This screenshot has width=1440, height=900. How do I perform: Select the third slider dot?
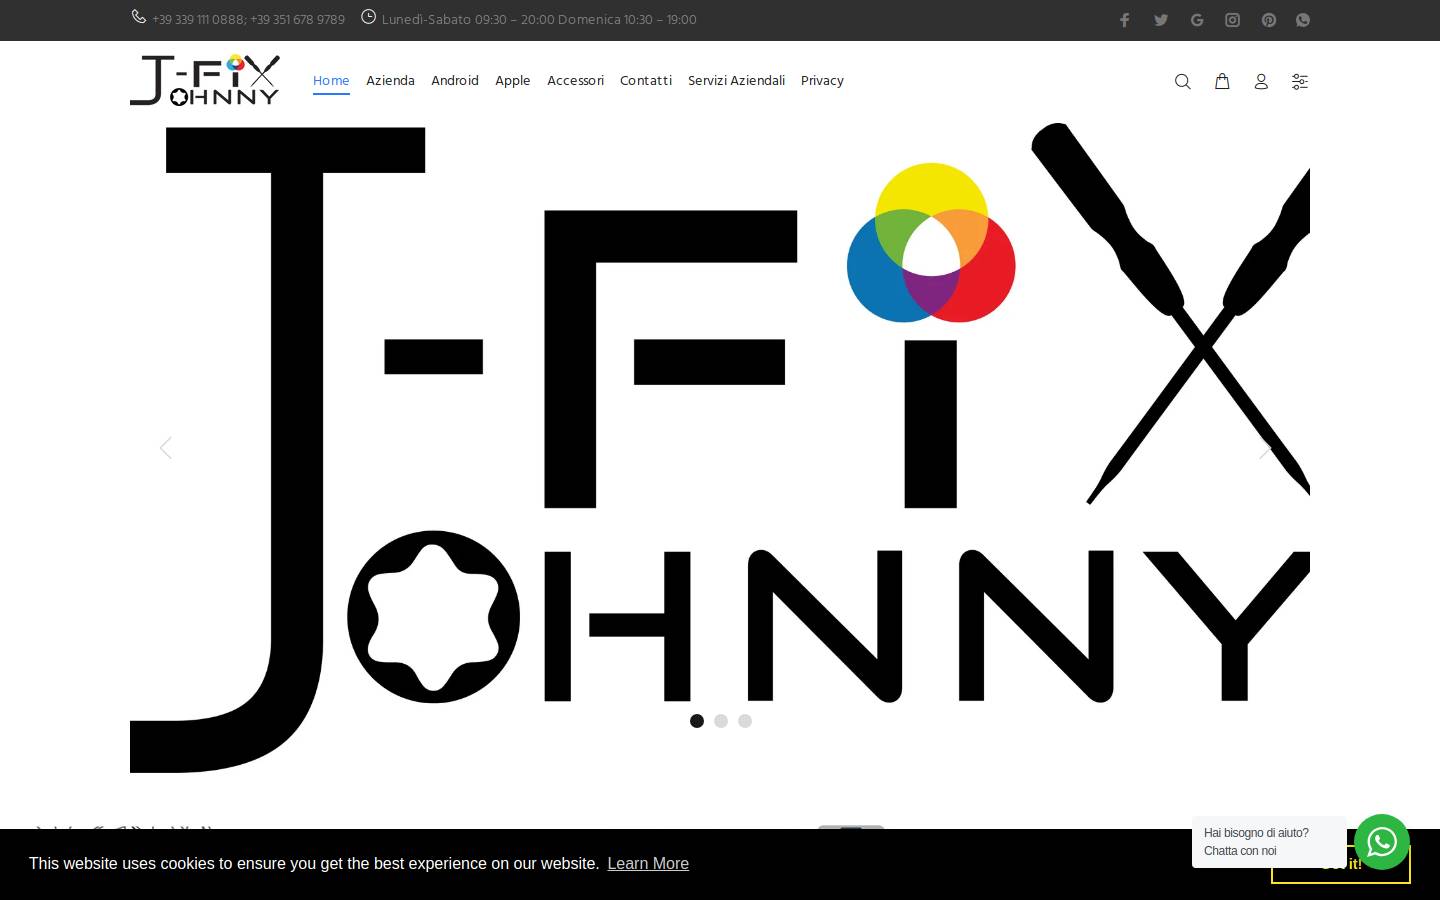(x=745, y=721)
